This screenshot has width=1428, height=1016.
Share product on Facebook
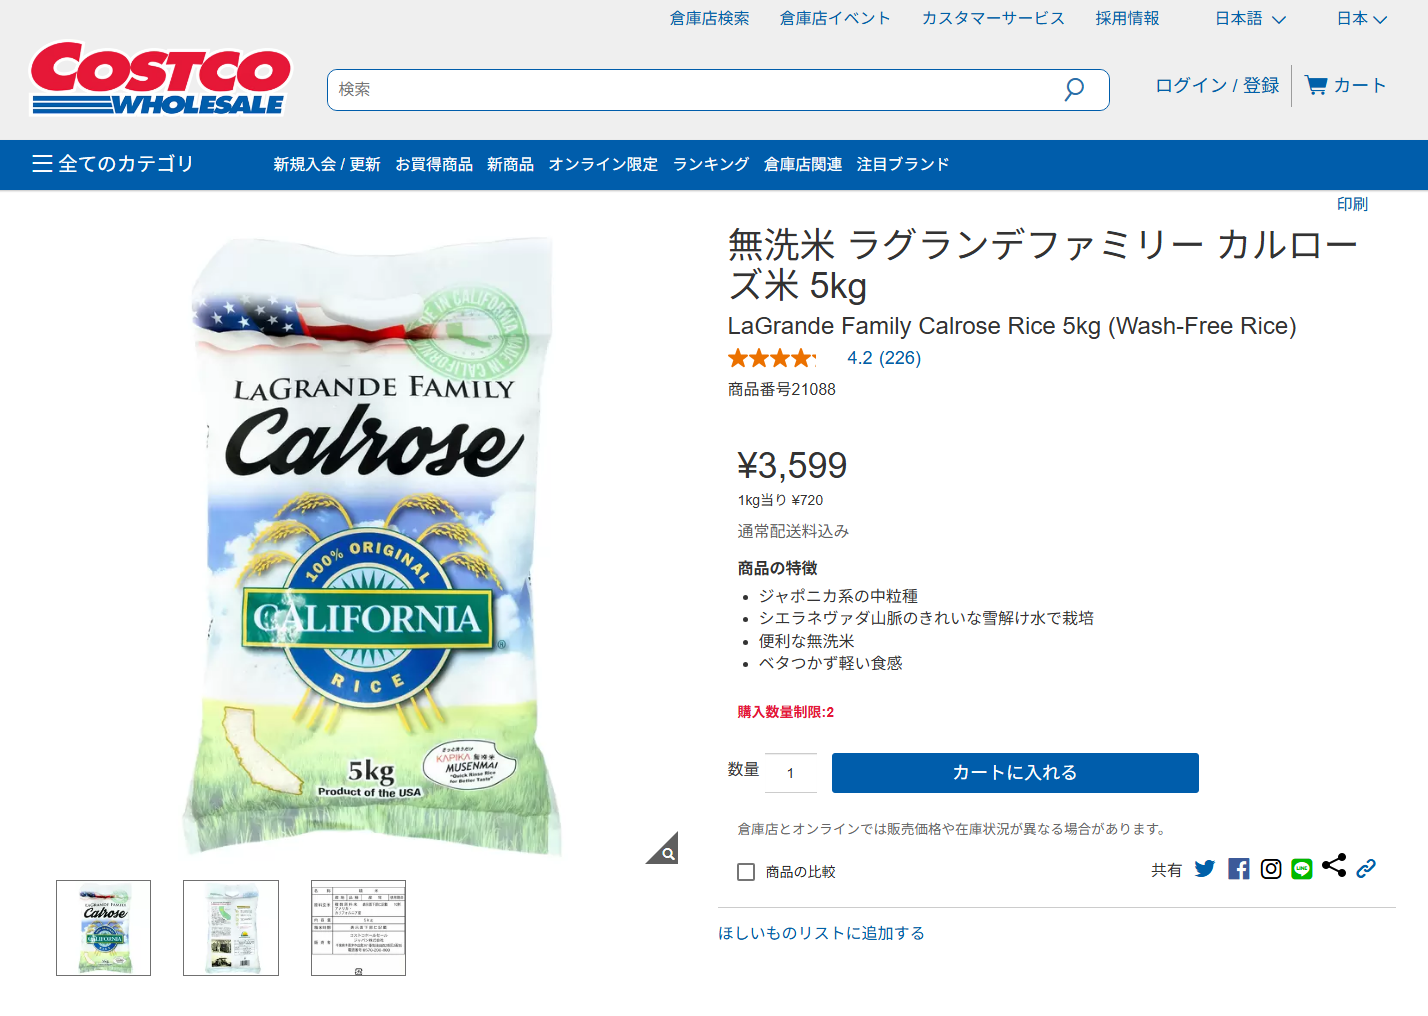(1239, 869)
